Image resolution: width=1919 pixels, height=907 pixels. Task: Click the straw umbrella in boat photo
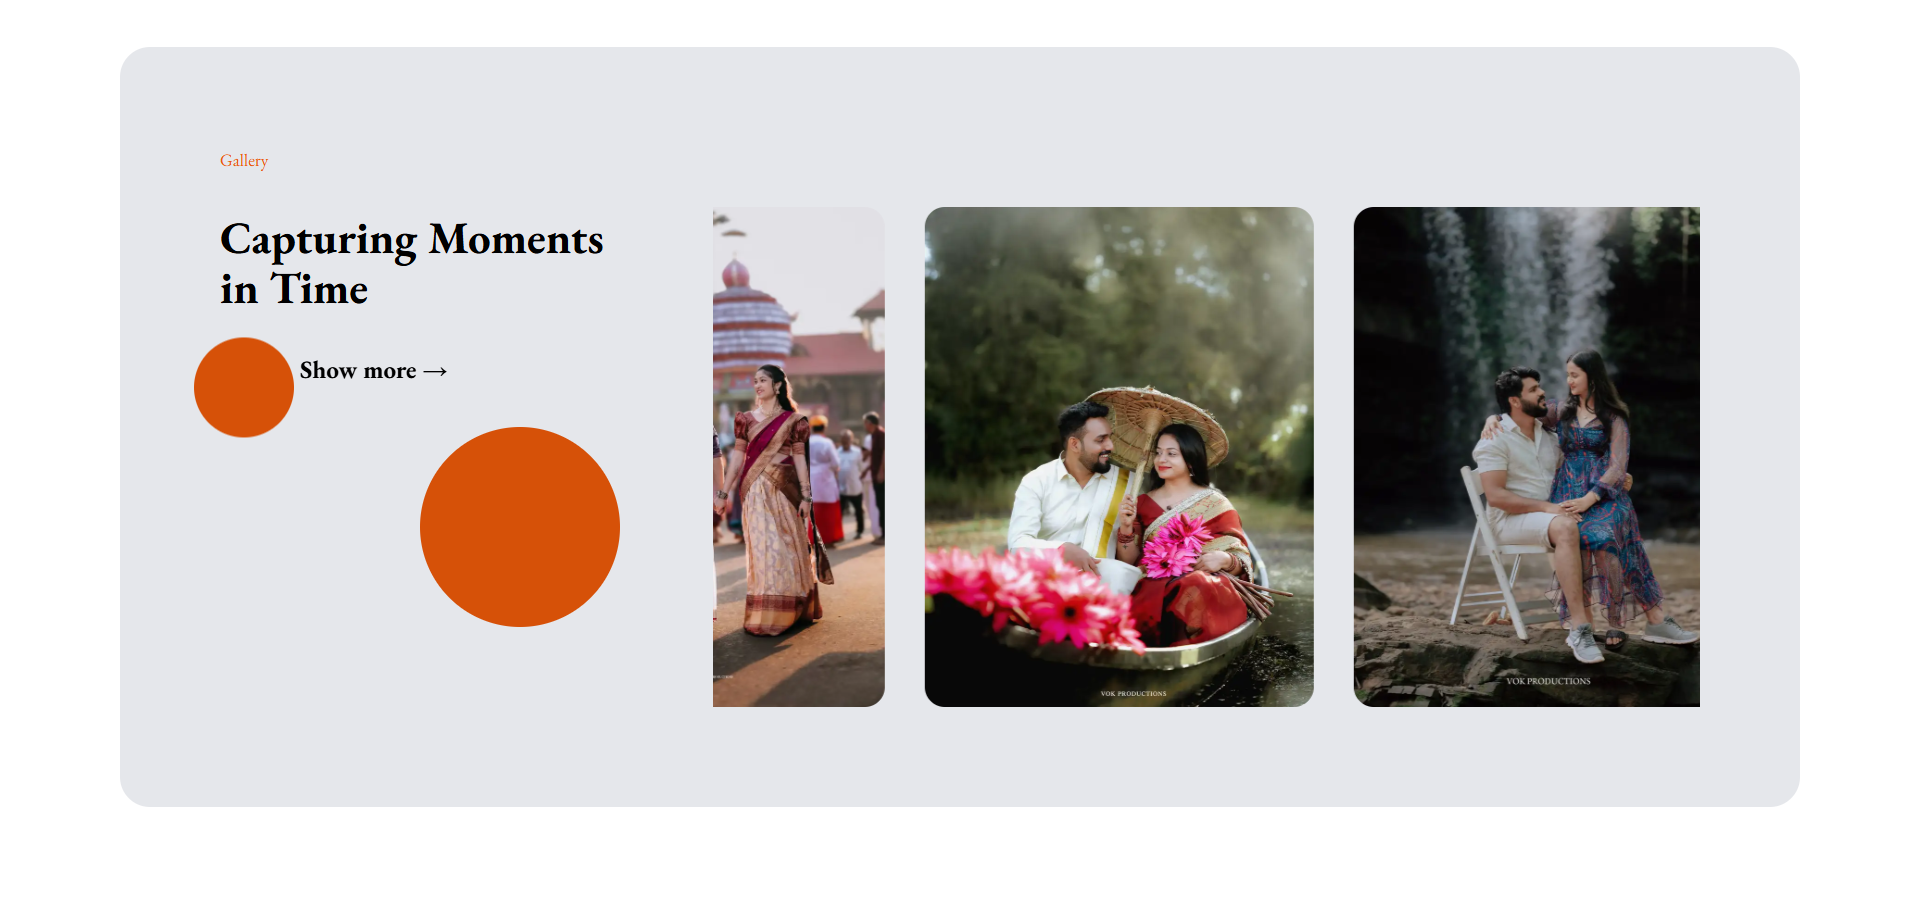point(1160,425)
